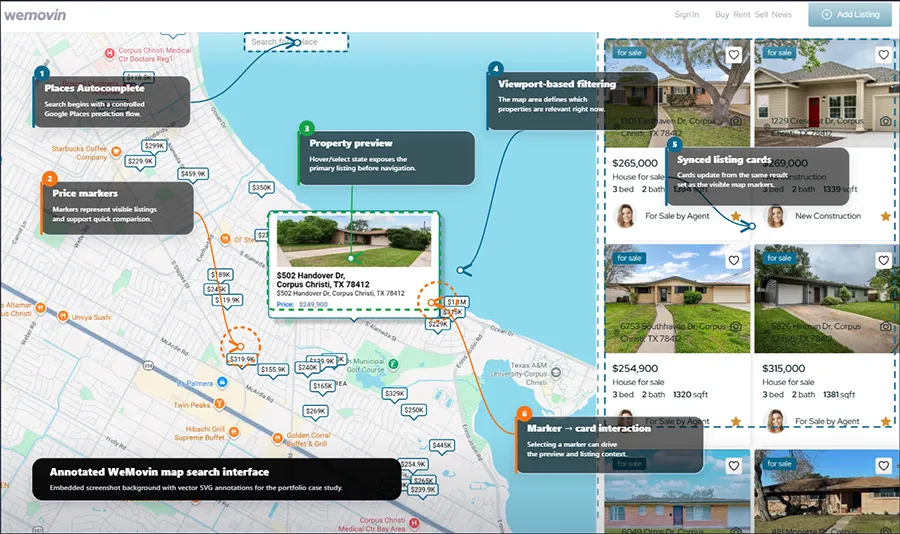
Task: Open agent avatar on the $265,000 listing
Action: [x=625, y=216]
